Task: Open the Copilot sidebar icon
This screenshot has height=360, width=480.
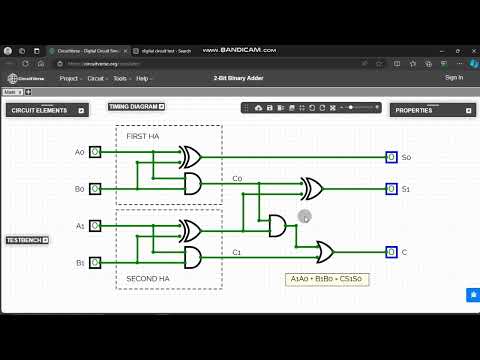Action: pyautogui.click(x=473, y=63)
